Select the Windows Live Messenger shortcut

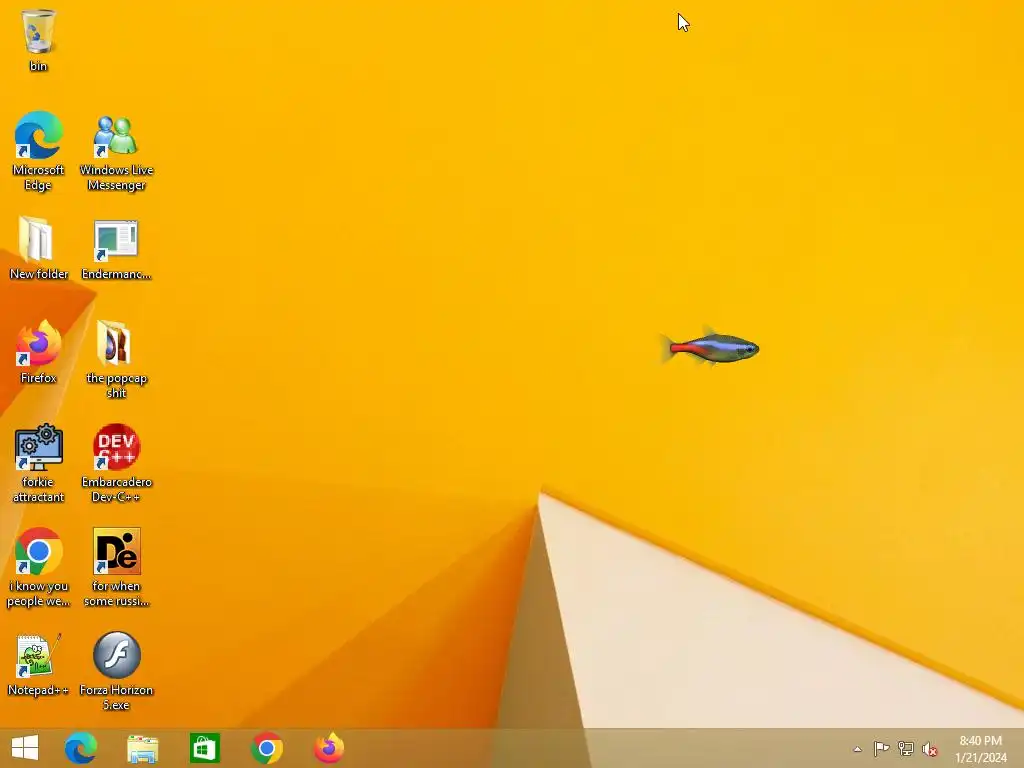pos(116,151)
